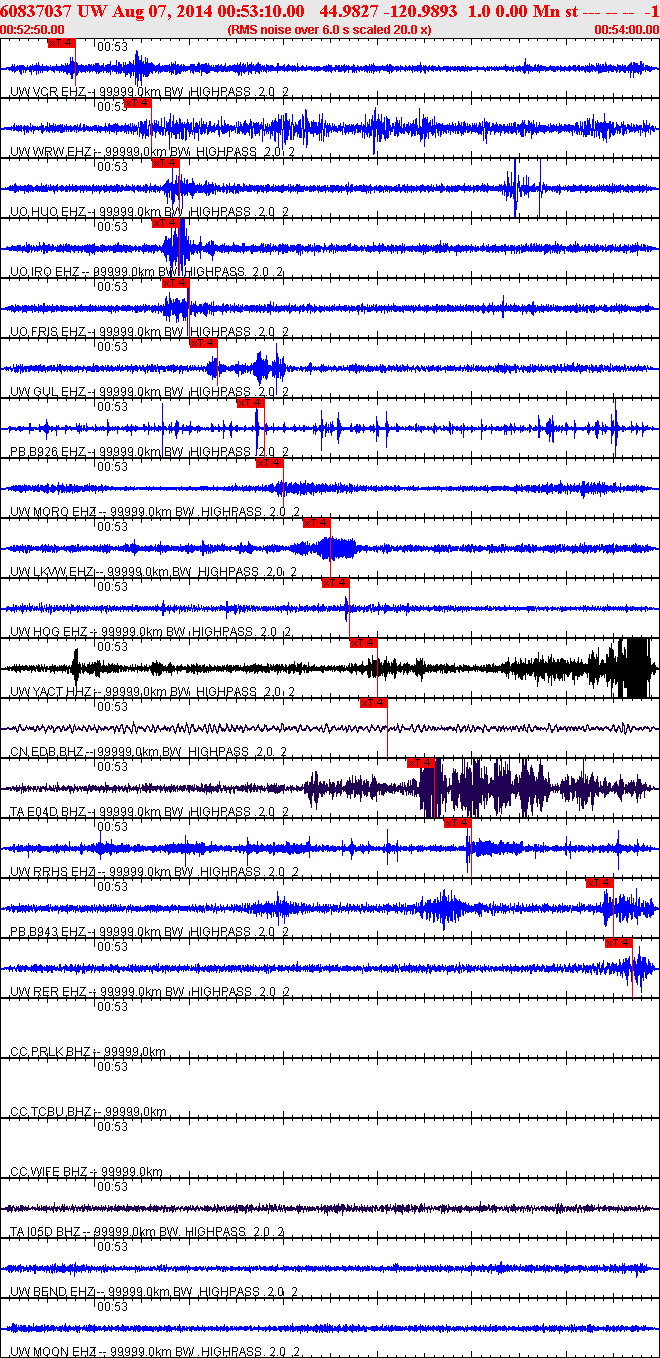Select the UW GUL EHZ station label
Viewport: 660px width, 1358px height.
150,391
